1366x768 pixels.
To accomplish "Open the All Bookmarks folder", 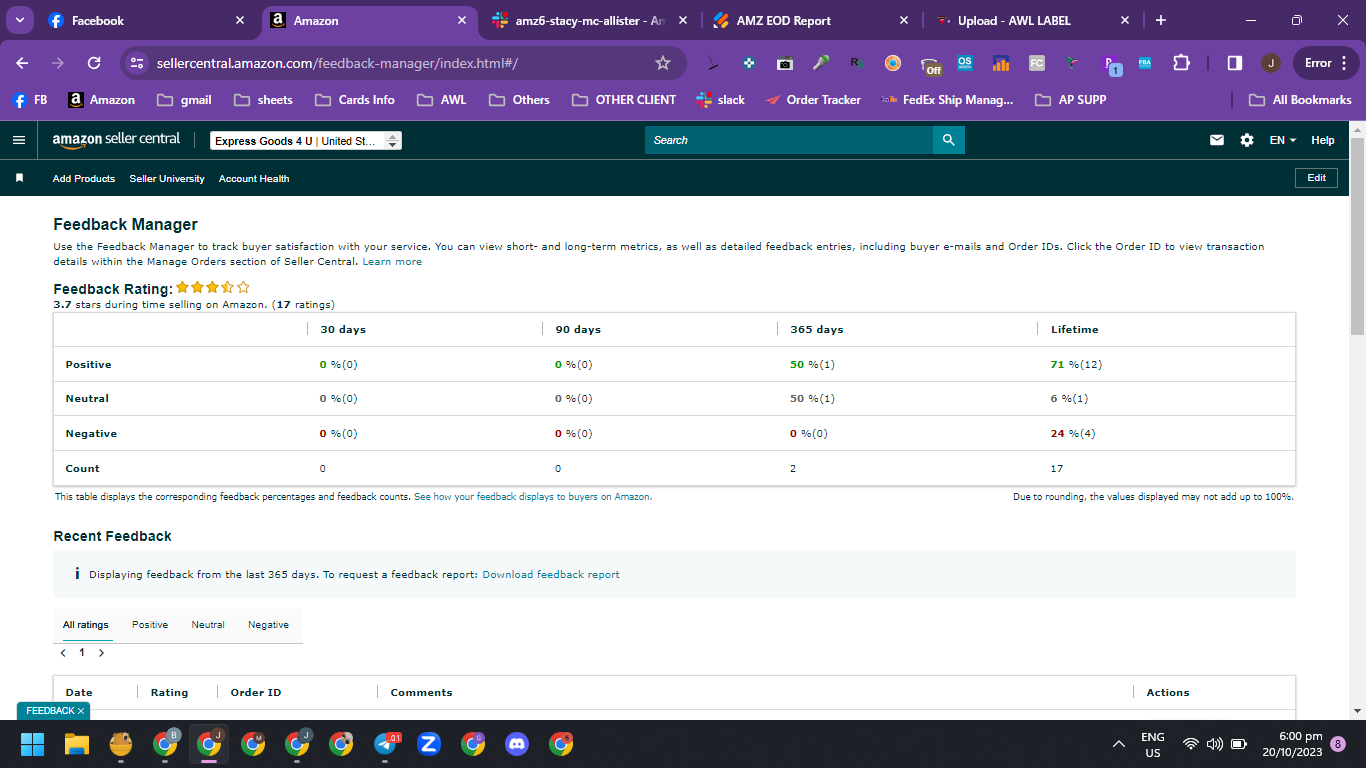I will click(x=1301, y=100).
